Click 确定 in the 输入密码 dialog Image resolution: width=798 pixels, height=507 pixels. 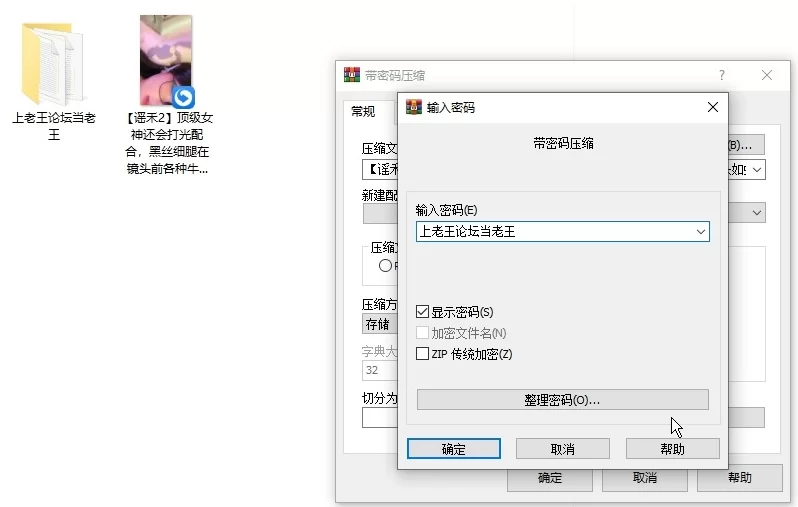453,448
